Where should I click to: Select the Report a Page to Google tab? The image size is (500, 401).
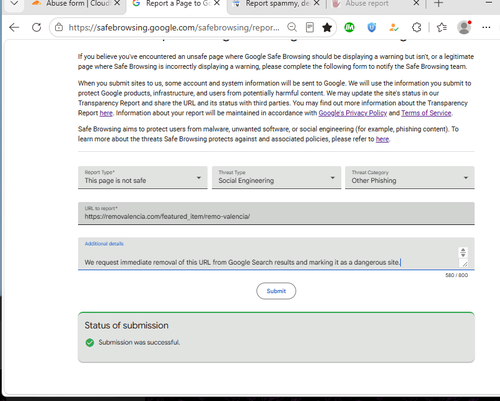pos(177,4)
